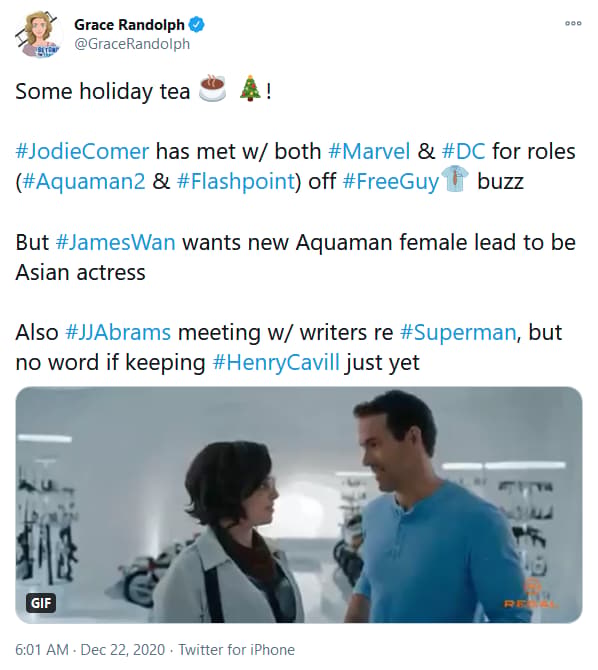Click the blue shirt emoji after FreeGuy
This screenshot has width=598, height=670.
(x=454, y=179)
